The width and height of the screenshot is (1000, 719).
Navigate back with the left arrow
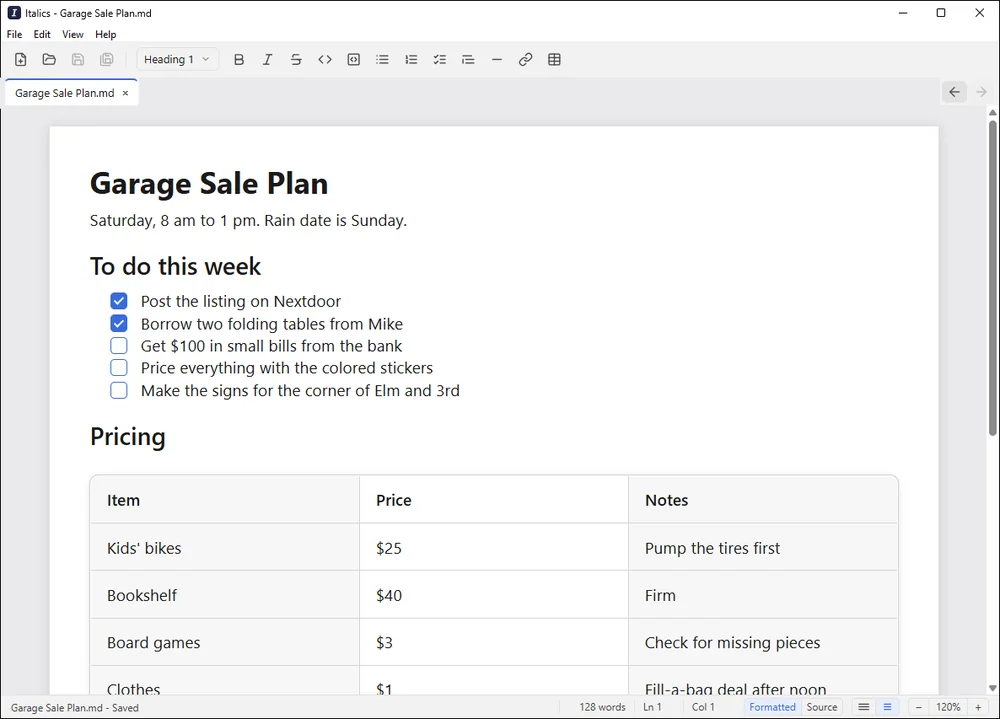tap(954, 92)
